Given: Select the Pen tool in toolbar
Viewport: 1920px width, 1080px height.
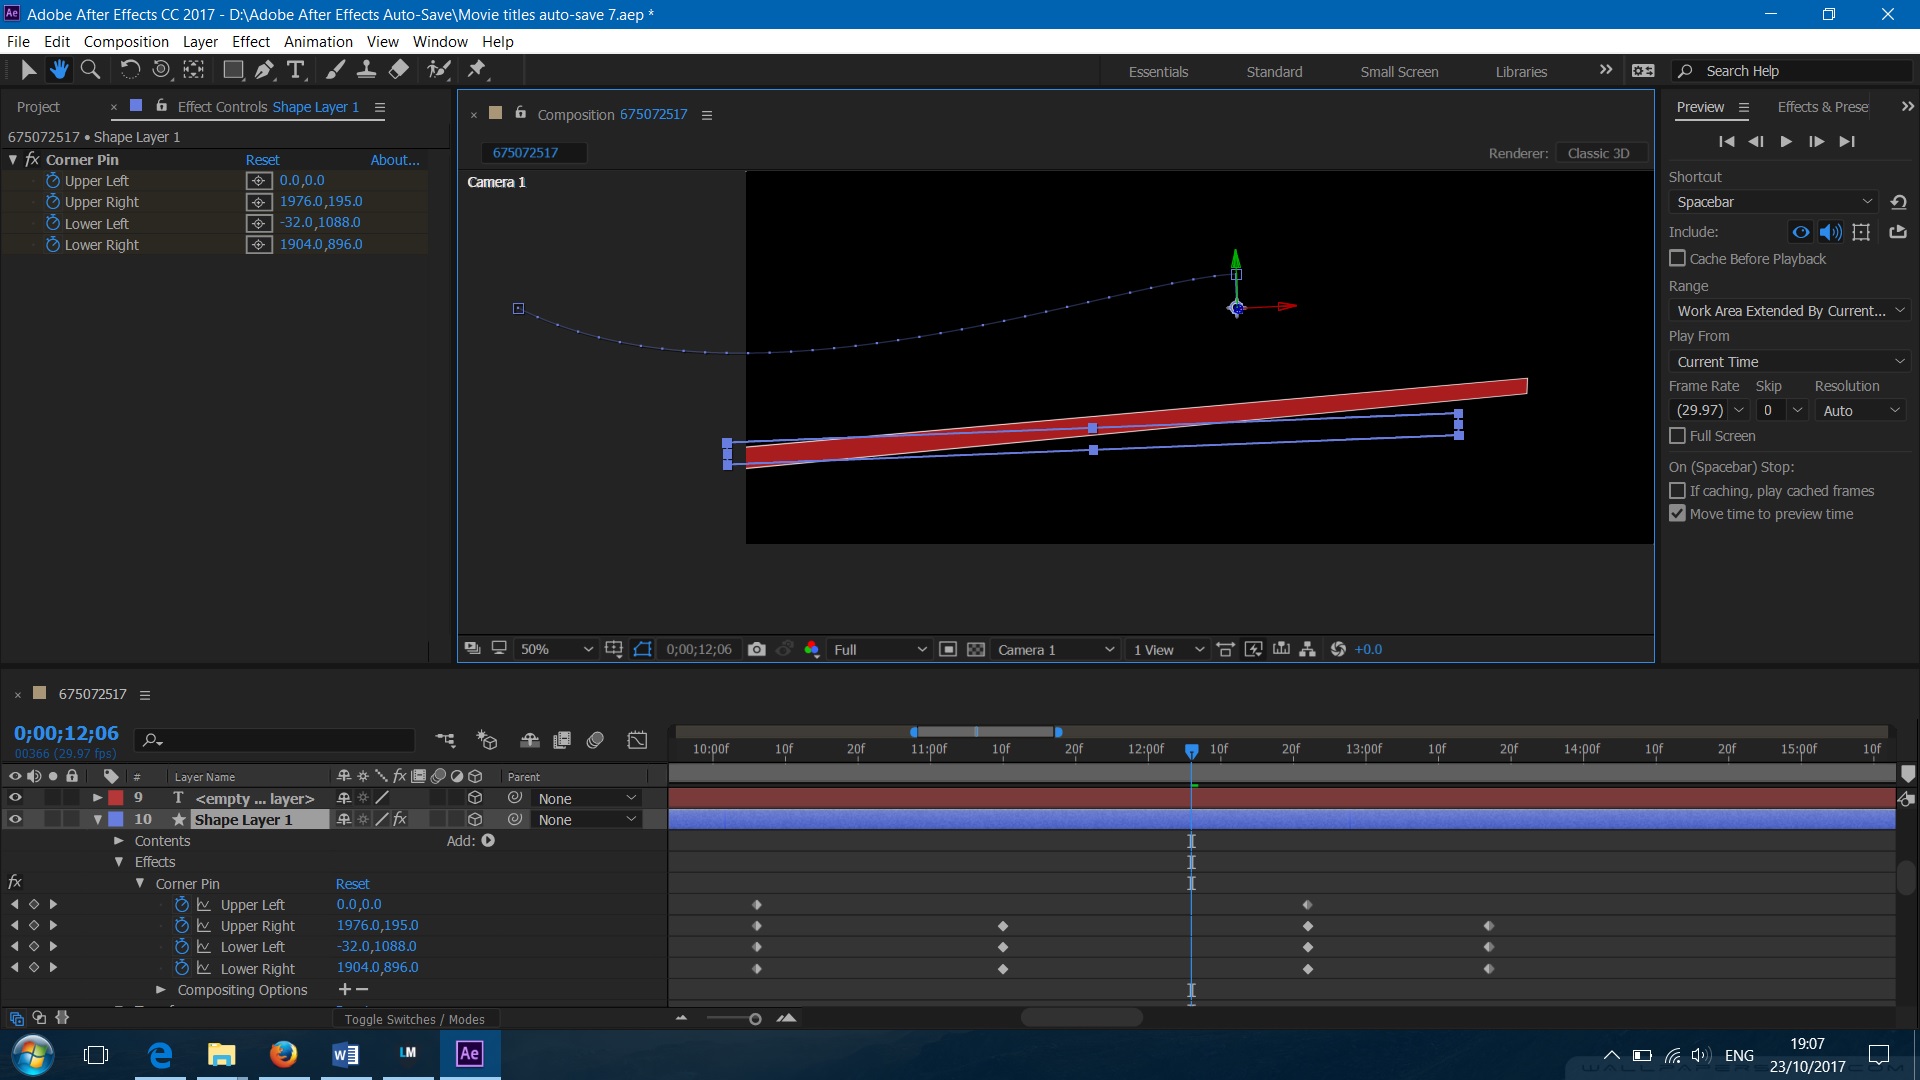Looking at the screenshot, I should [x=264, y=70].
